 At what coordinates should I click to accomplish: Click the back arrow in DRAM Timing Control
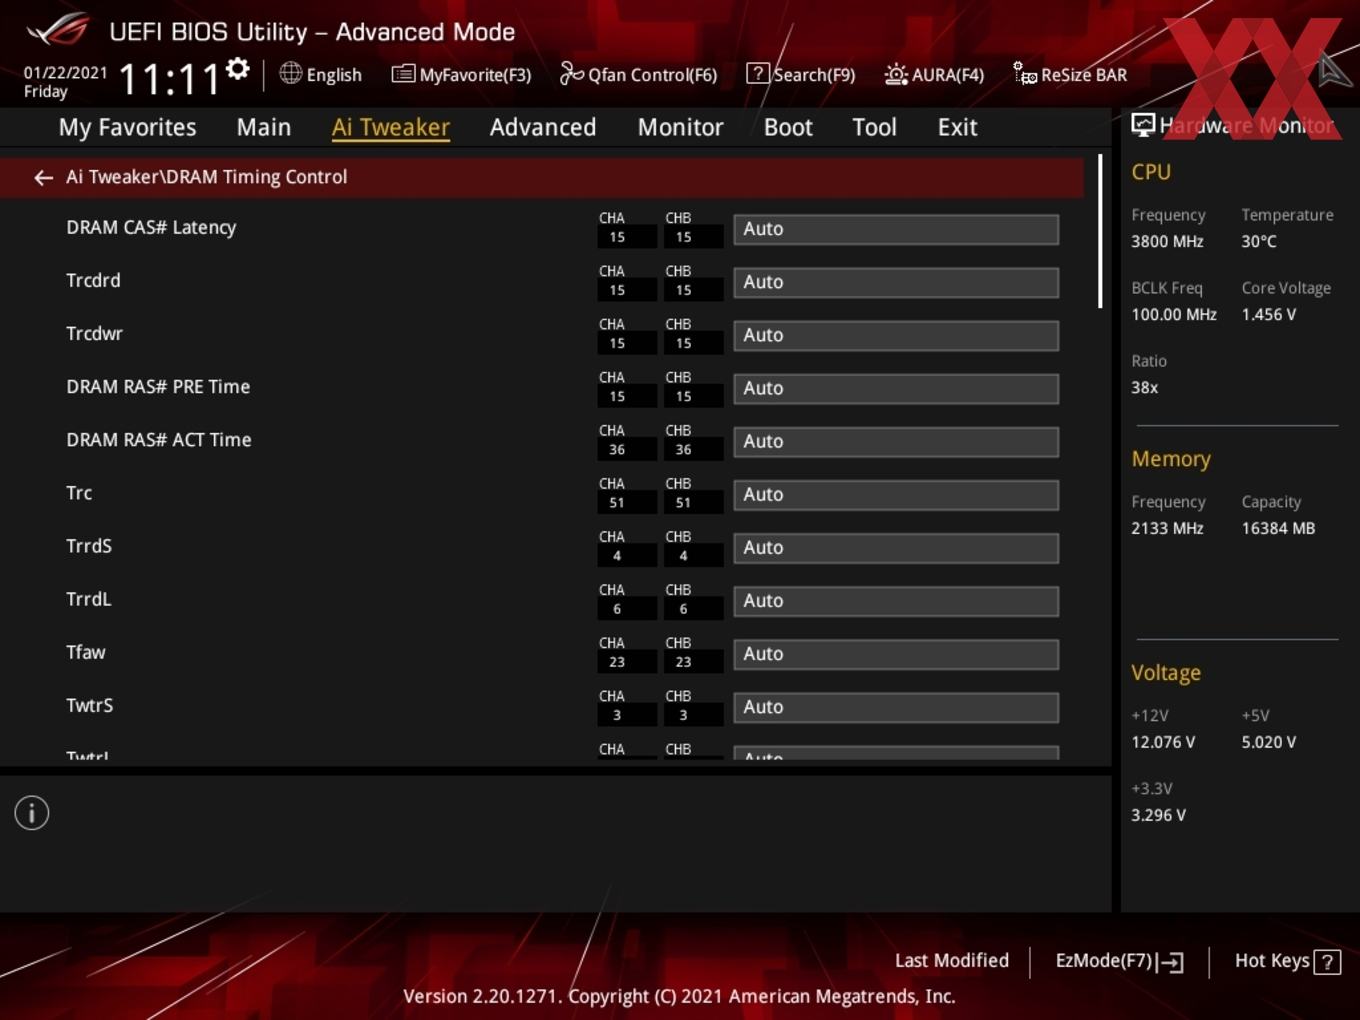pyautogui.click(x=43, y=177)
